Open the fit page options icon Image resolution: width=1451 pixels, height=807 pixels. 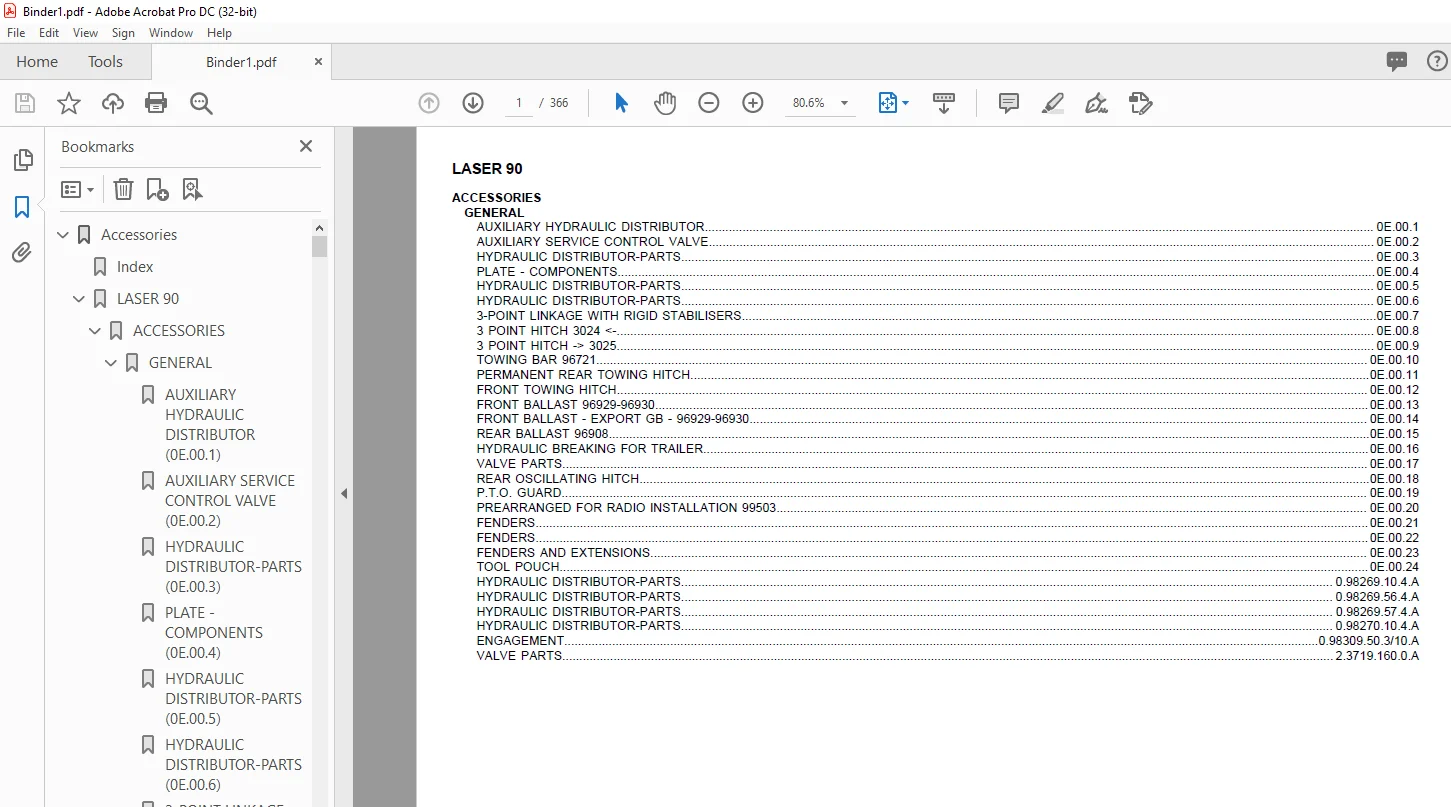coord(893,103)
